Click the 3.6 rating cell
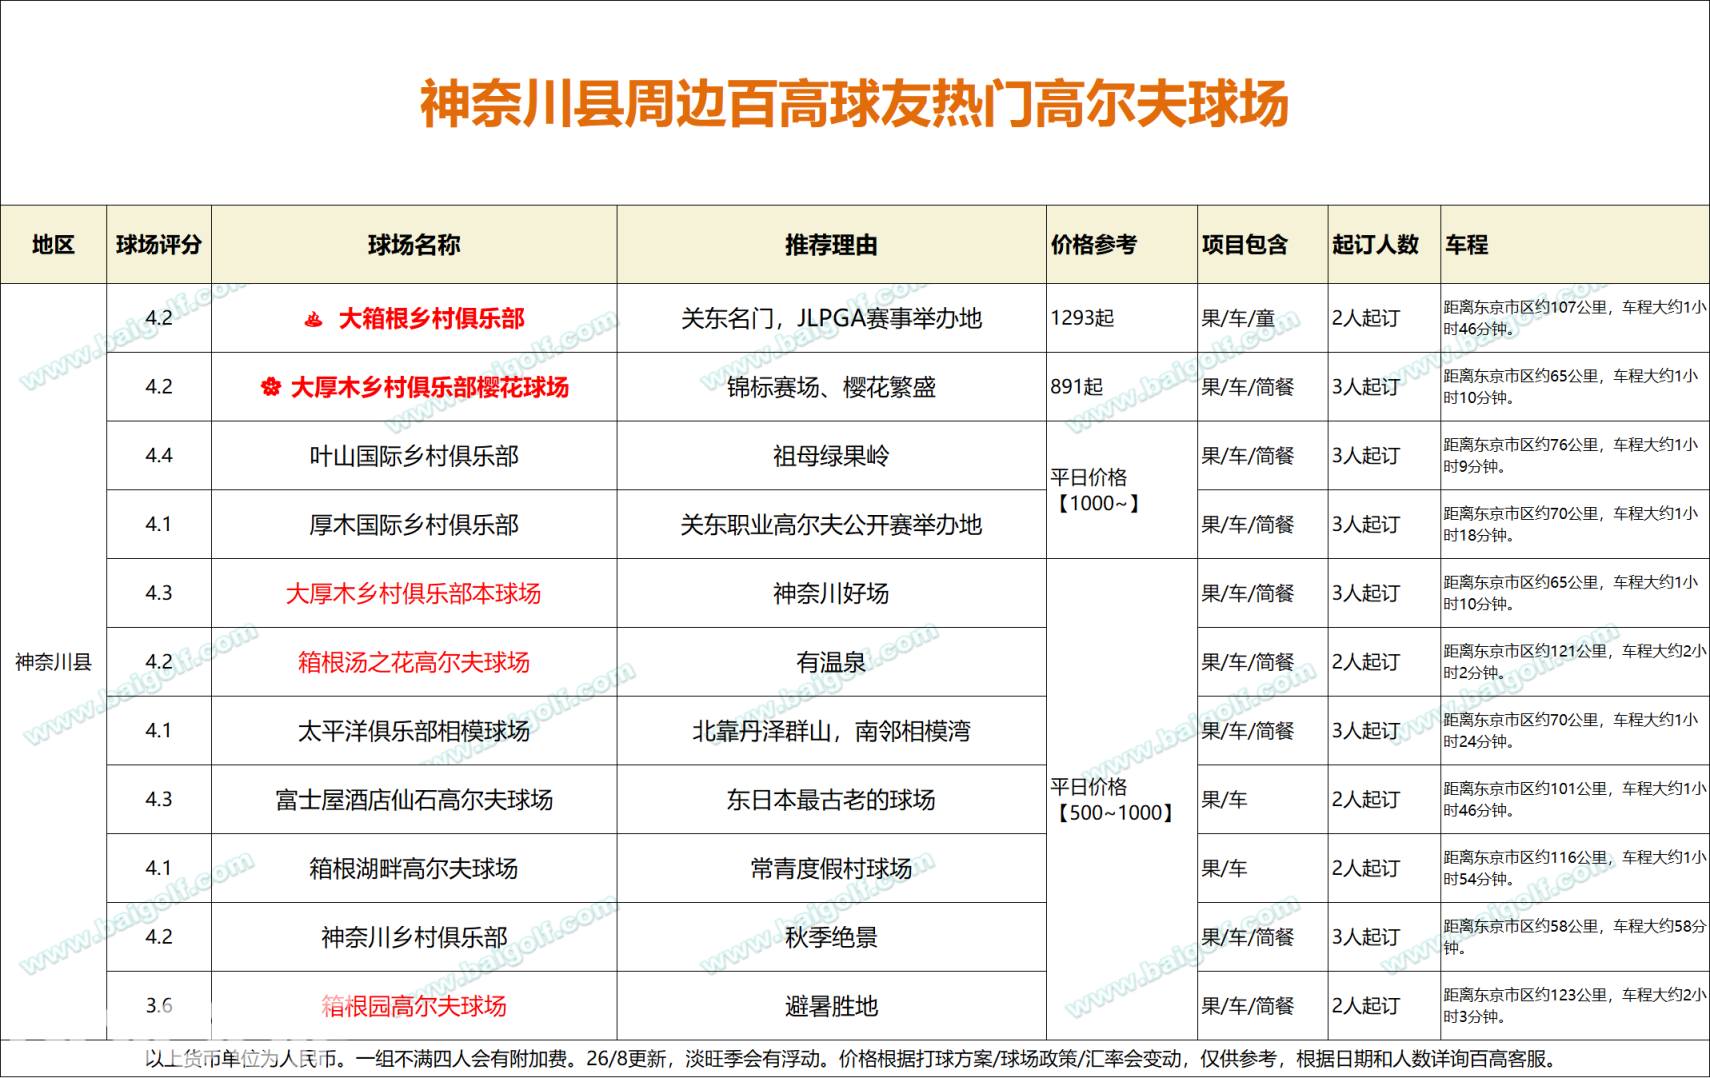The image size is (1710, 1078). pyautogui.click(x=159, y=1006)
